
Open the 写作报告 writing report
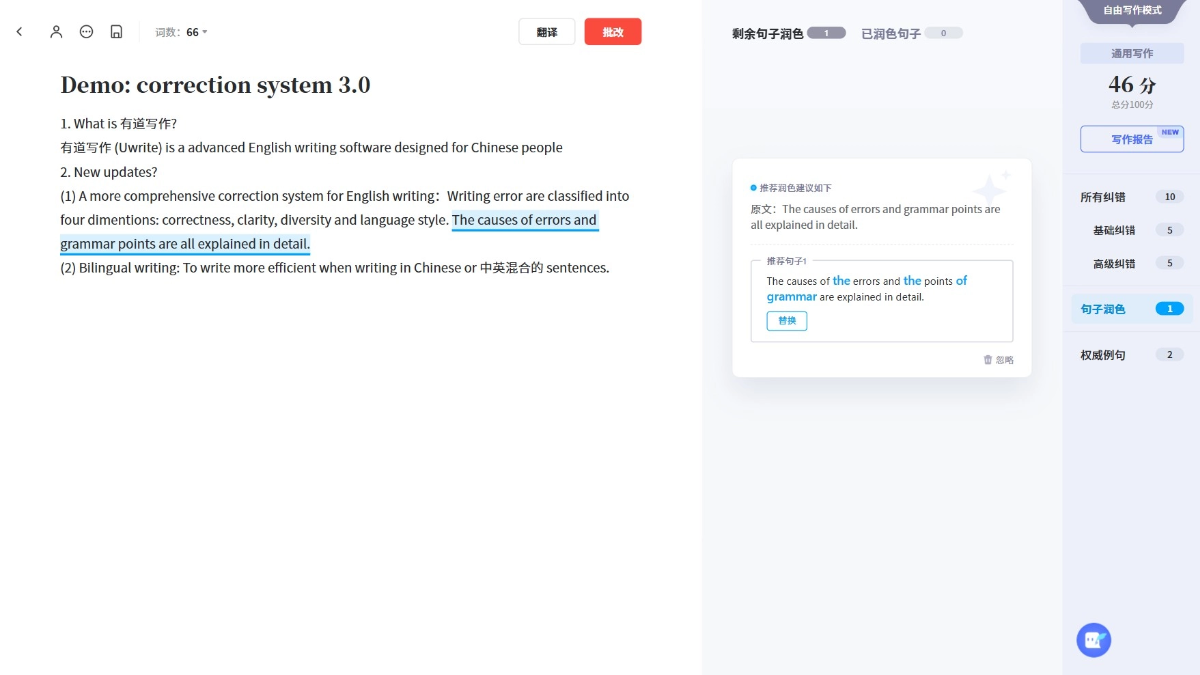(x=1132, y=139)
